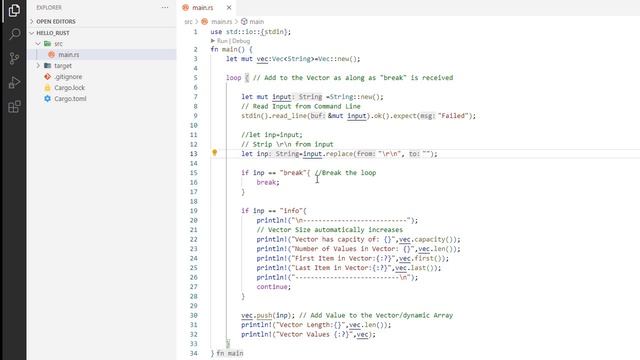The image size is (640, 360).
Task: Click the Cargo.lock file icon
Action: coord(47,87)
